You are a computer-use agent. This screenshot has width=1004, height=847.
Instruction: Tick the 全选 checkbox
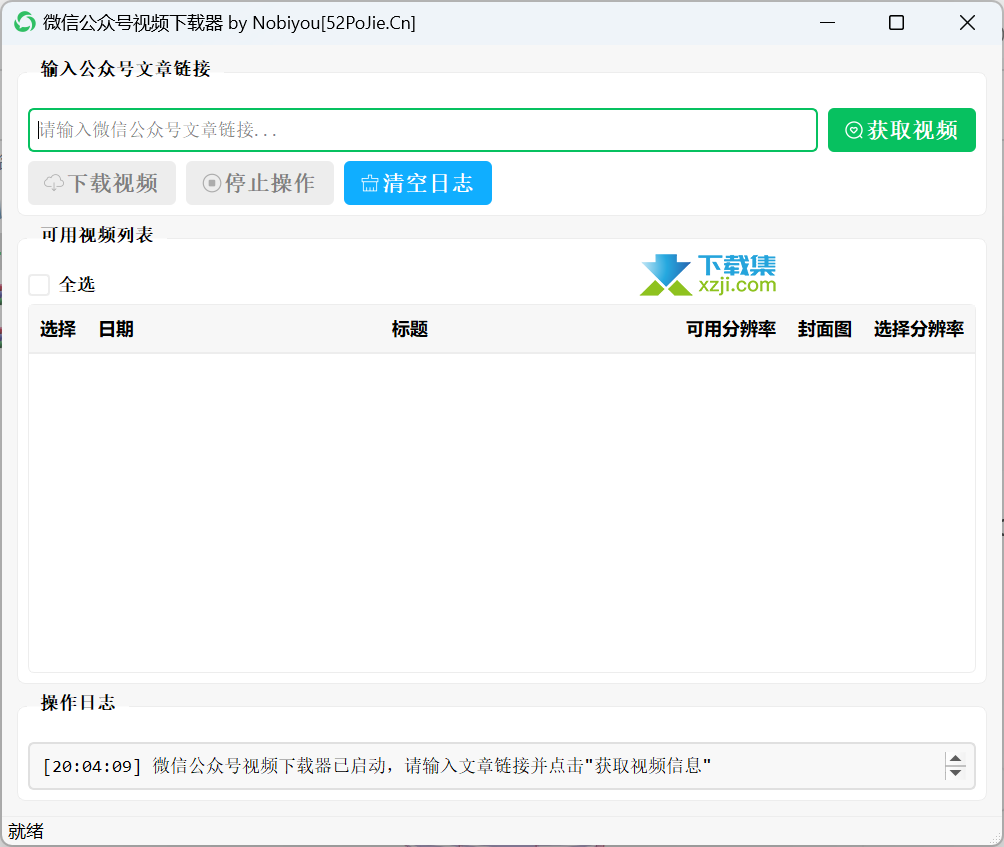click(39, 284)
